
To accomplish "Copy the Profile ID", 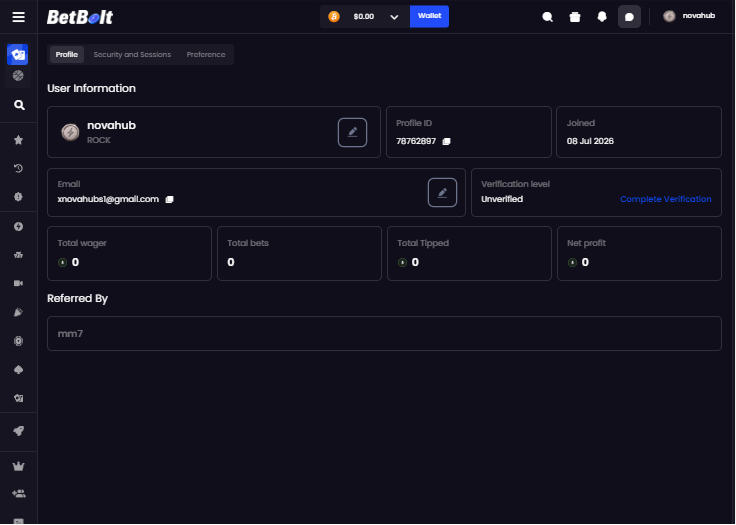I will (446, 141).
